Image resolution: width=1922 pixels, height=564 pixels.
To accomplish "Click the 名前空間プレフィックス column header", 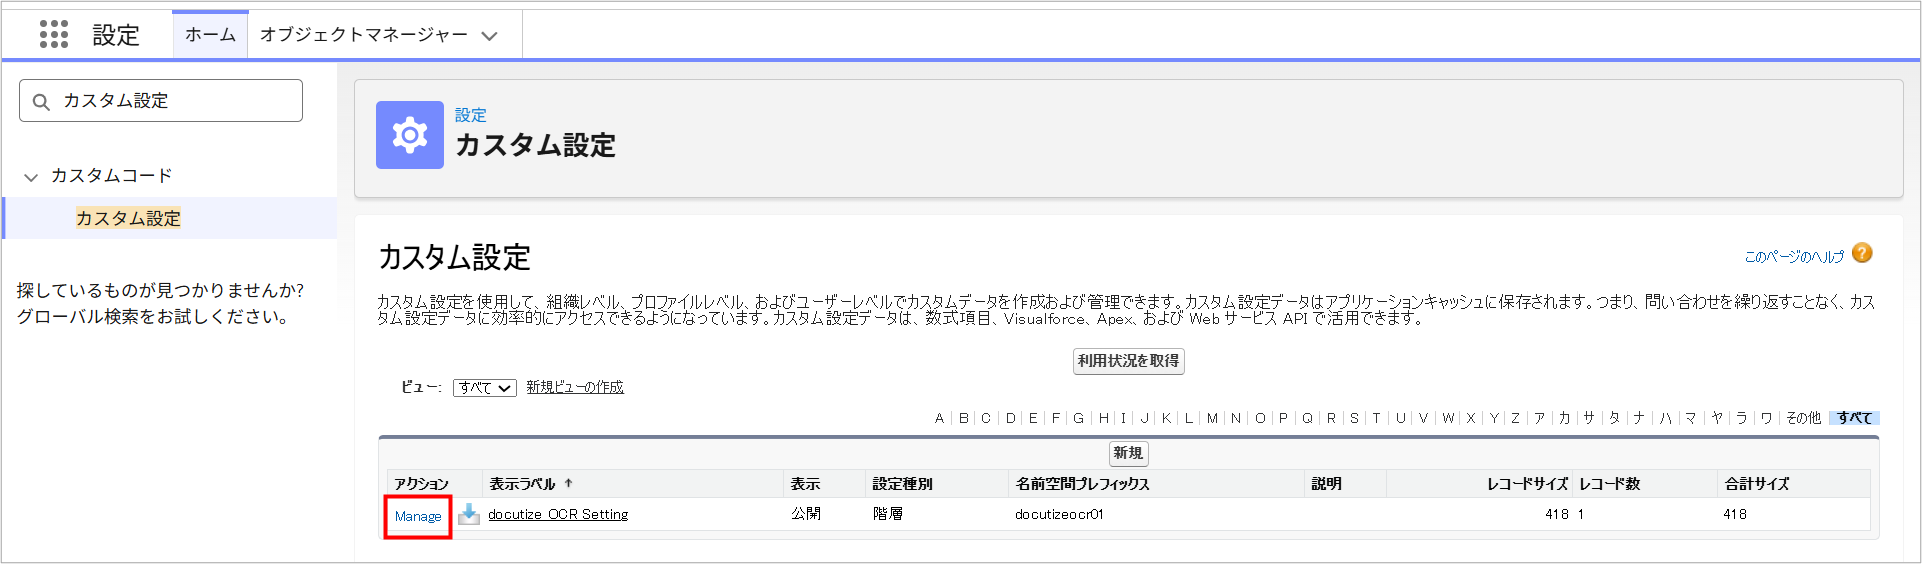I will (1083, 484).
